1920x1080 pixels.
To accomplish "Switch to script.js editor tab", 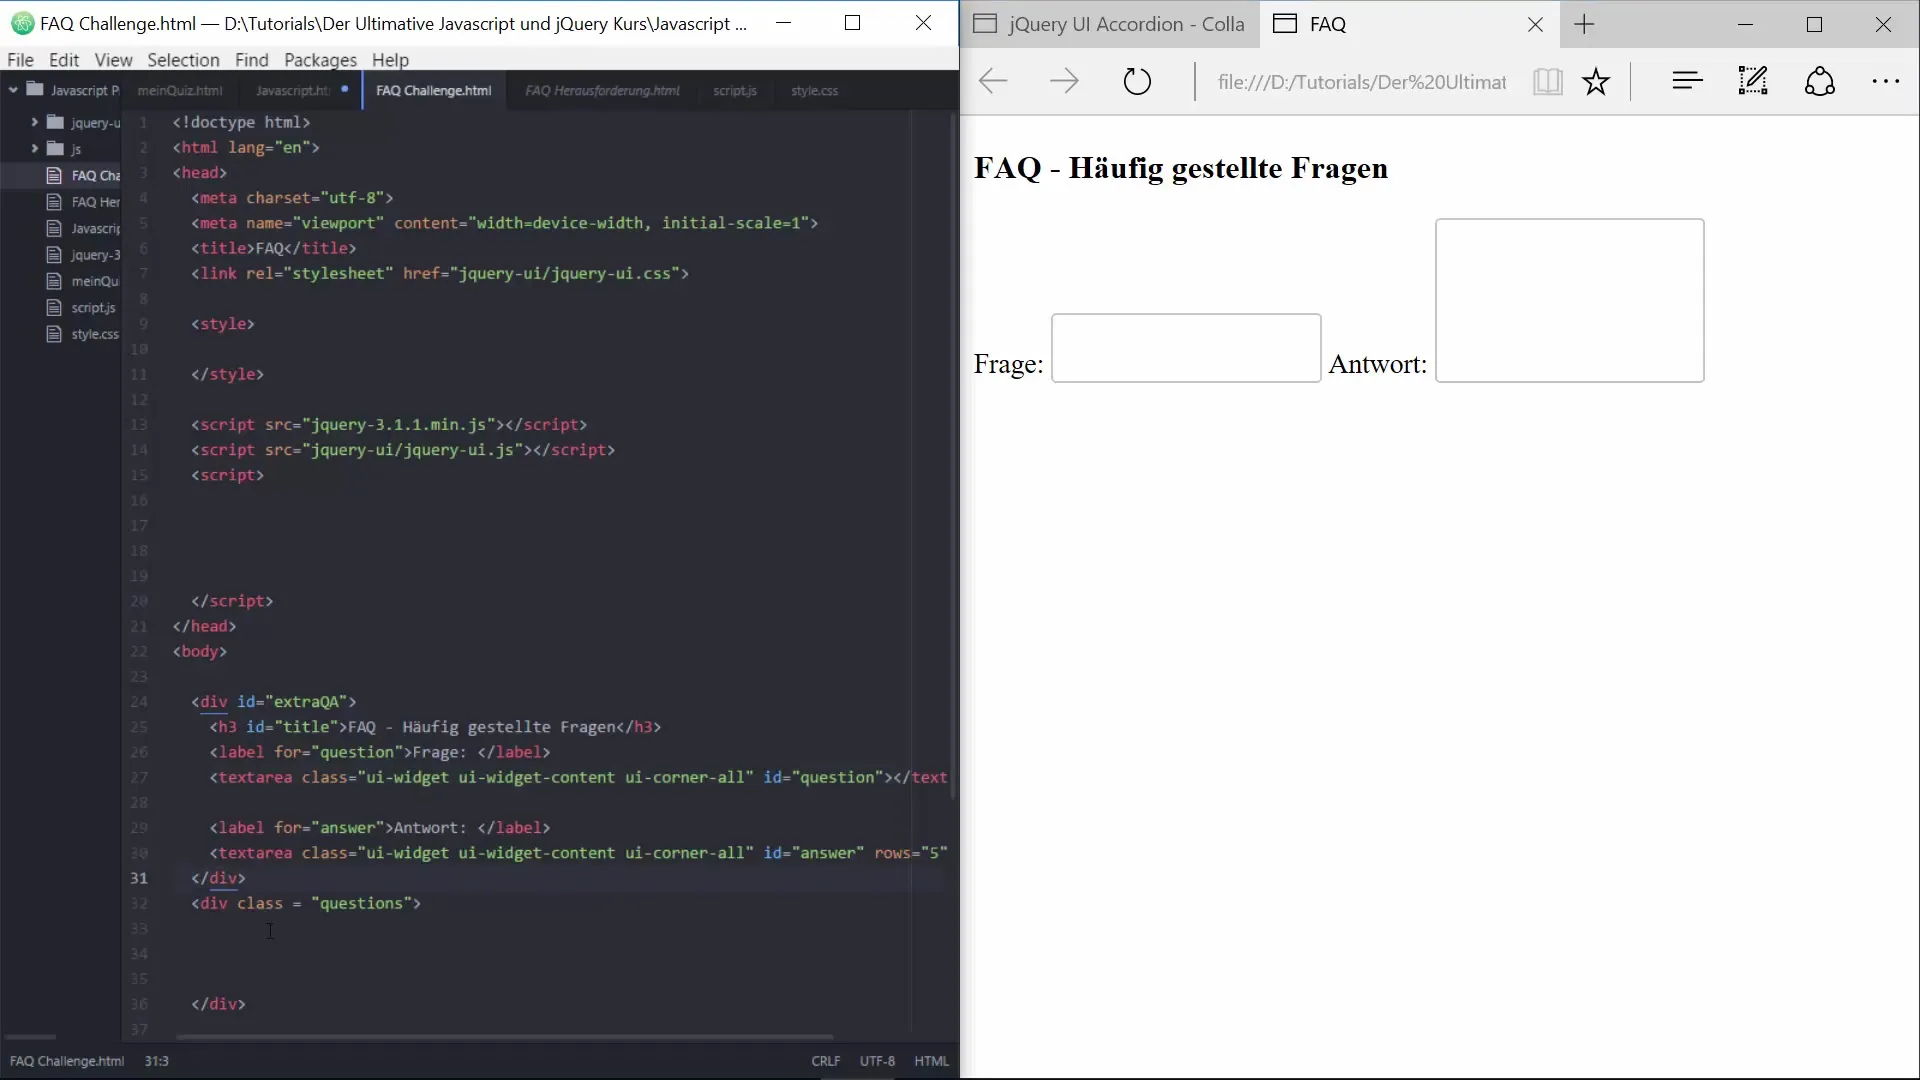I will click(x=735, y=91).
